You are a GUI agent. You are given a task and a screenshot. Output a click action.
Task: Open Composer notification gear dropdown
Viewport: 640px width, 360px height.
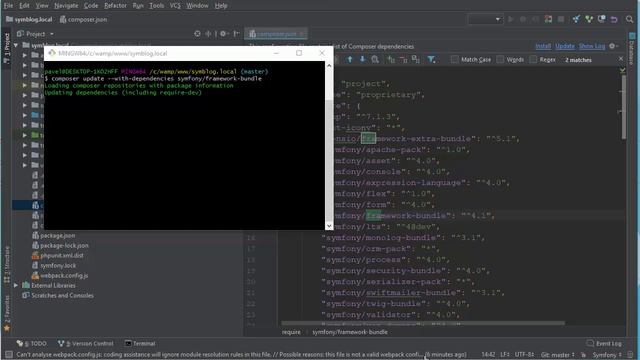pos(613,46)
